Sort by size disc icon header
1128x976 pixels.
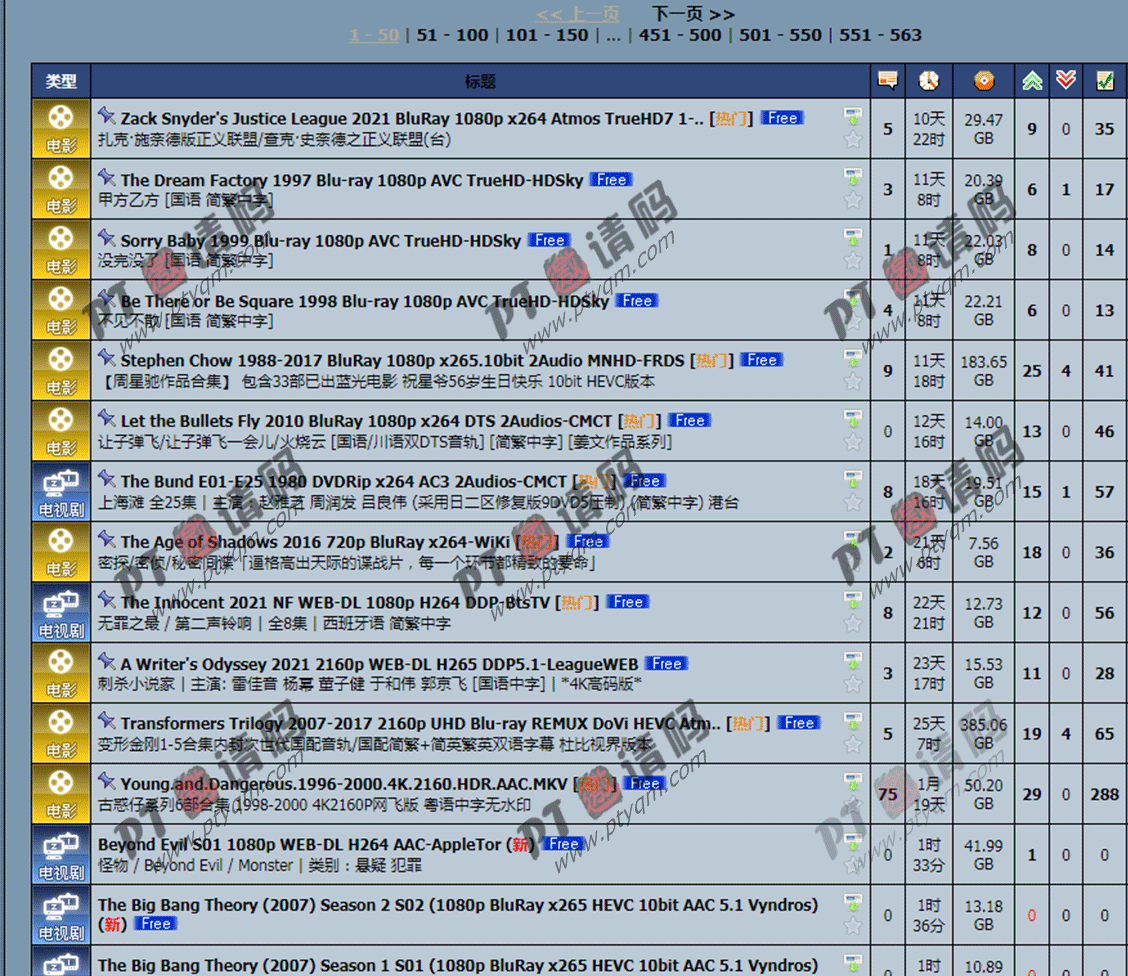pyautogui.click(x=983, y=80)
